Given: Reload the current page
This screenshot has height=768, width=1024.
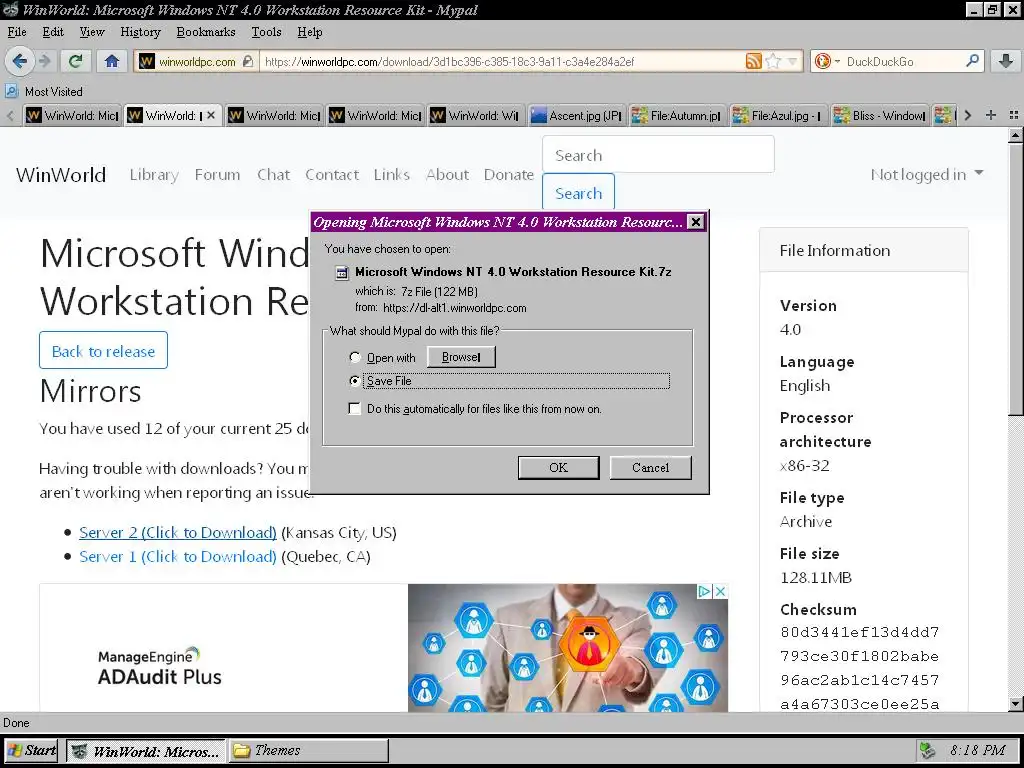Looking at the screenshot, I should (x=75, y=61).
